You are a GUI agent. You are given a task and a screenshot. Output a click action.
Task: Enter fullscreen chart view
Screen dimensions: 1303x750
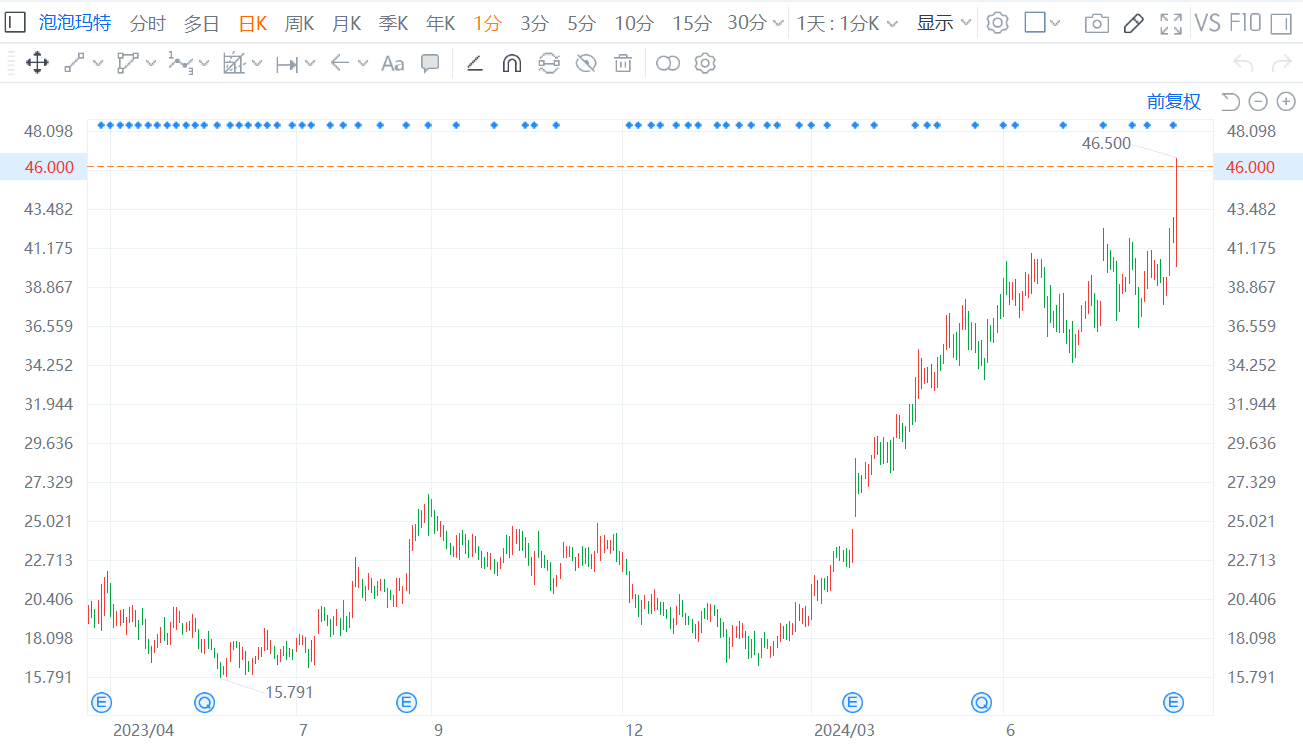coord(1170,23)
